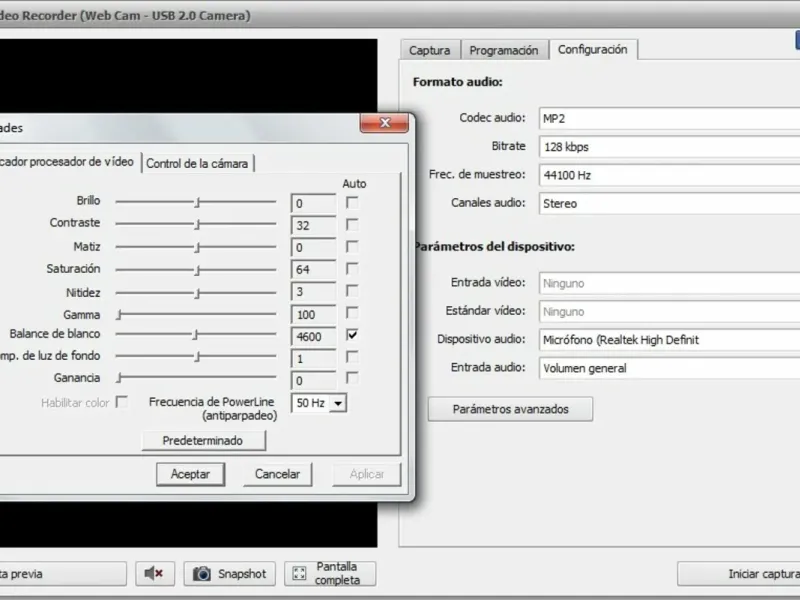Open the Estándar vídeo dropdown

(669, 312)
